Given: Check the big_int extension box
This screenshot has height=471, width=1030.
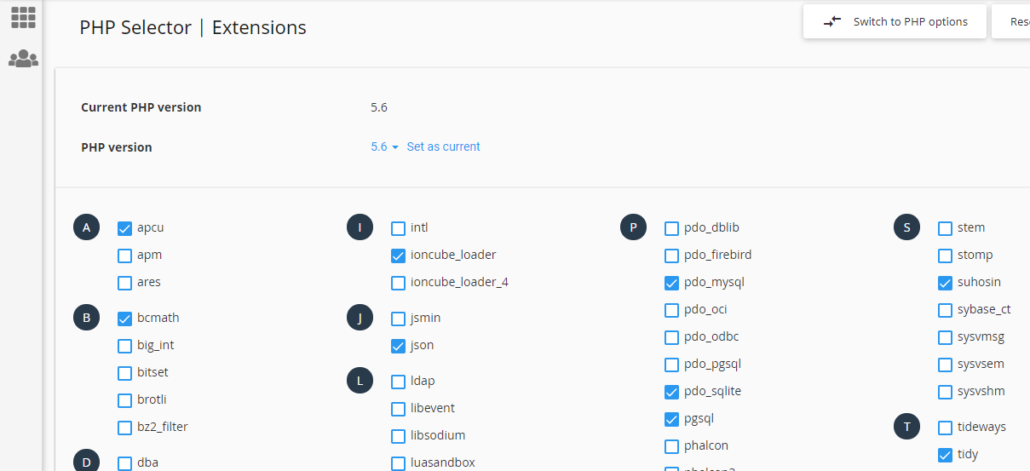Looking at the screenshot, I should coord(125,346).
